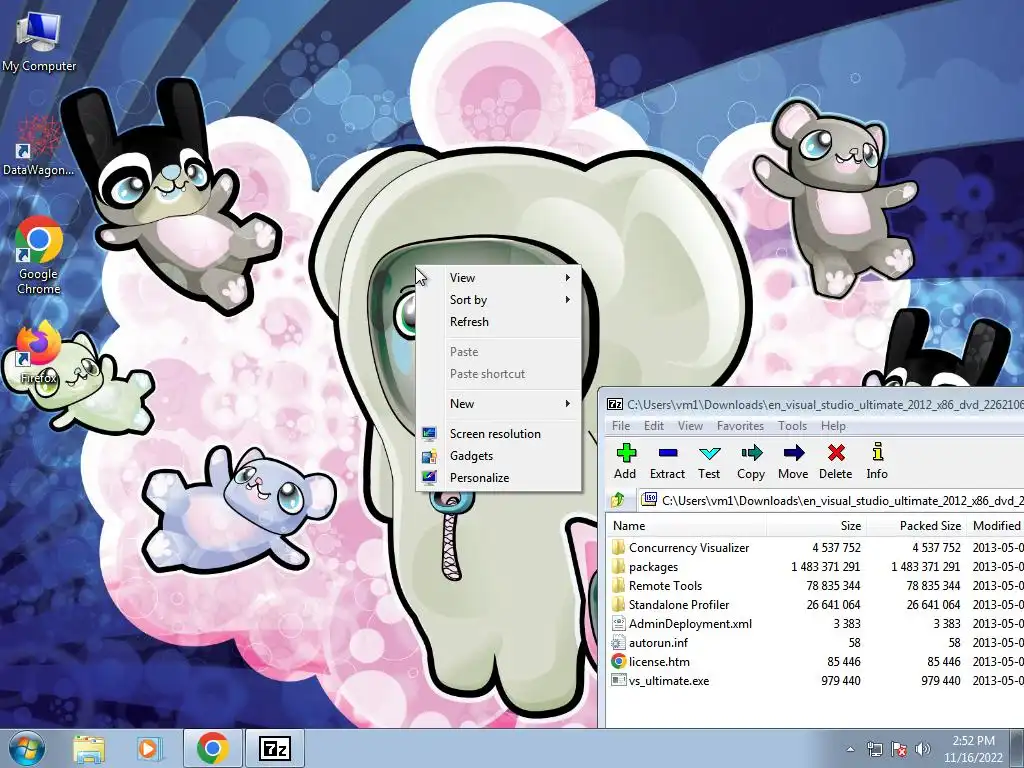The width and height of the screenshot is (1024, 768).
Task: Click the volume speaker tray icon
Action: (923, 749)
